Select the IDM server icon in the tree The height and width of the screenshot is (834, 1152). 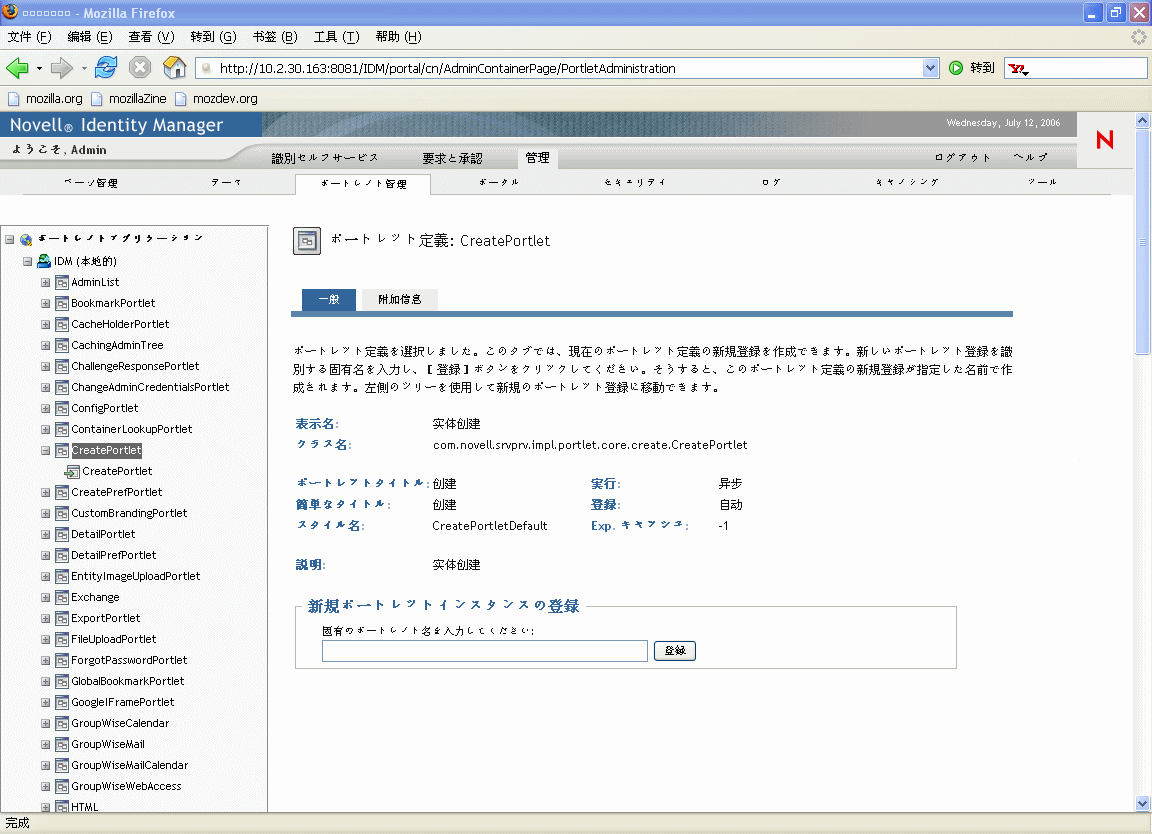pos(42,260)
